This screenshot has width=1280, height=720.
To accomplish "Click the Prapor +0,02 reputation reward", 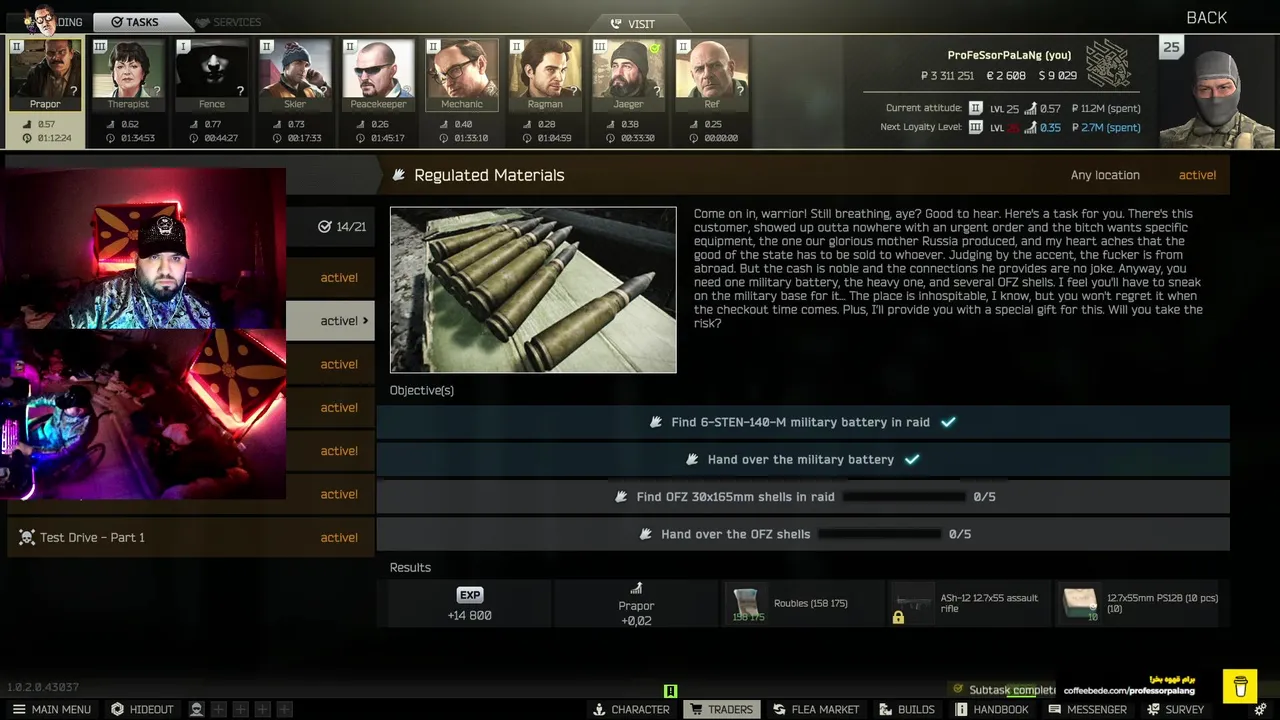I will pos(636,604).
